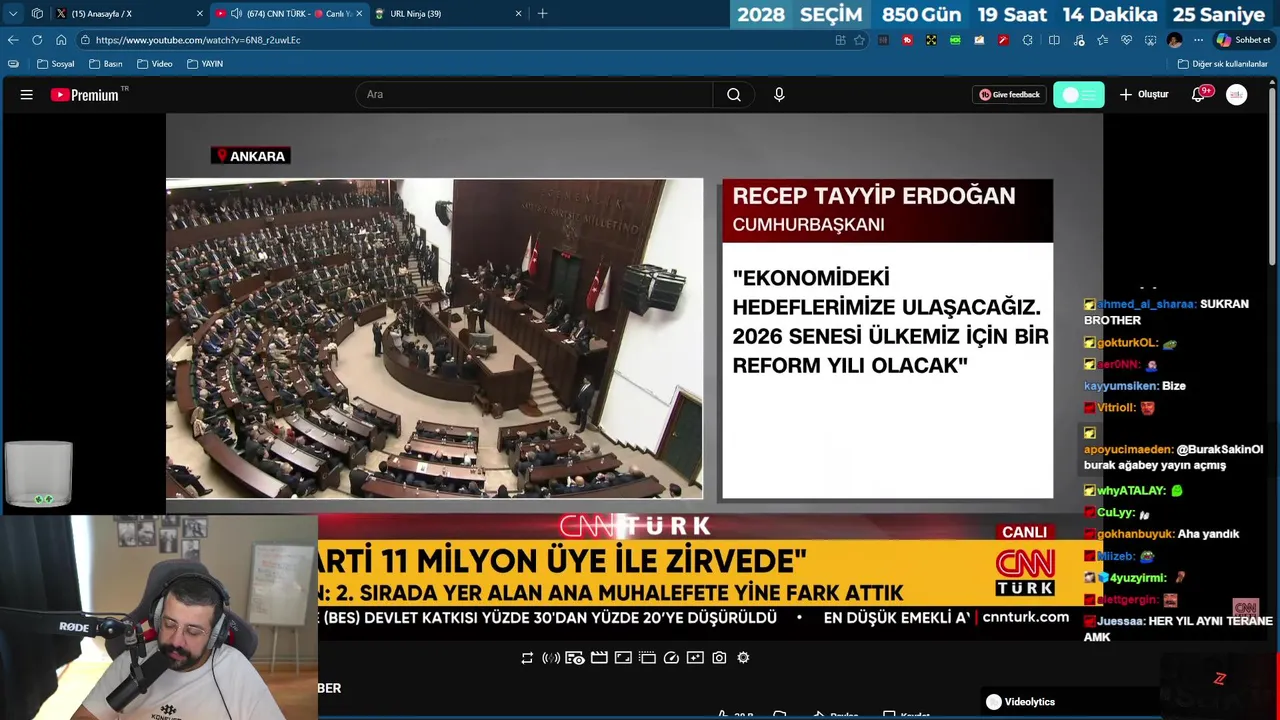This screenshot has height=720, width=1280.
Task: Start voice search with the microphone icon
Action: coord(779,94)
